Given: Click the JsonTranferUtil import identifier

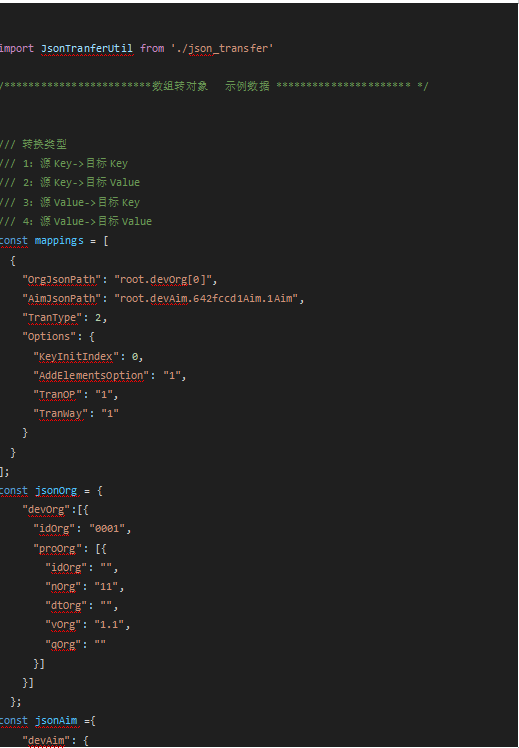Looking at the screenshot, I should (x=87, y=49).
